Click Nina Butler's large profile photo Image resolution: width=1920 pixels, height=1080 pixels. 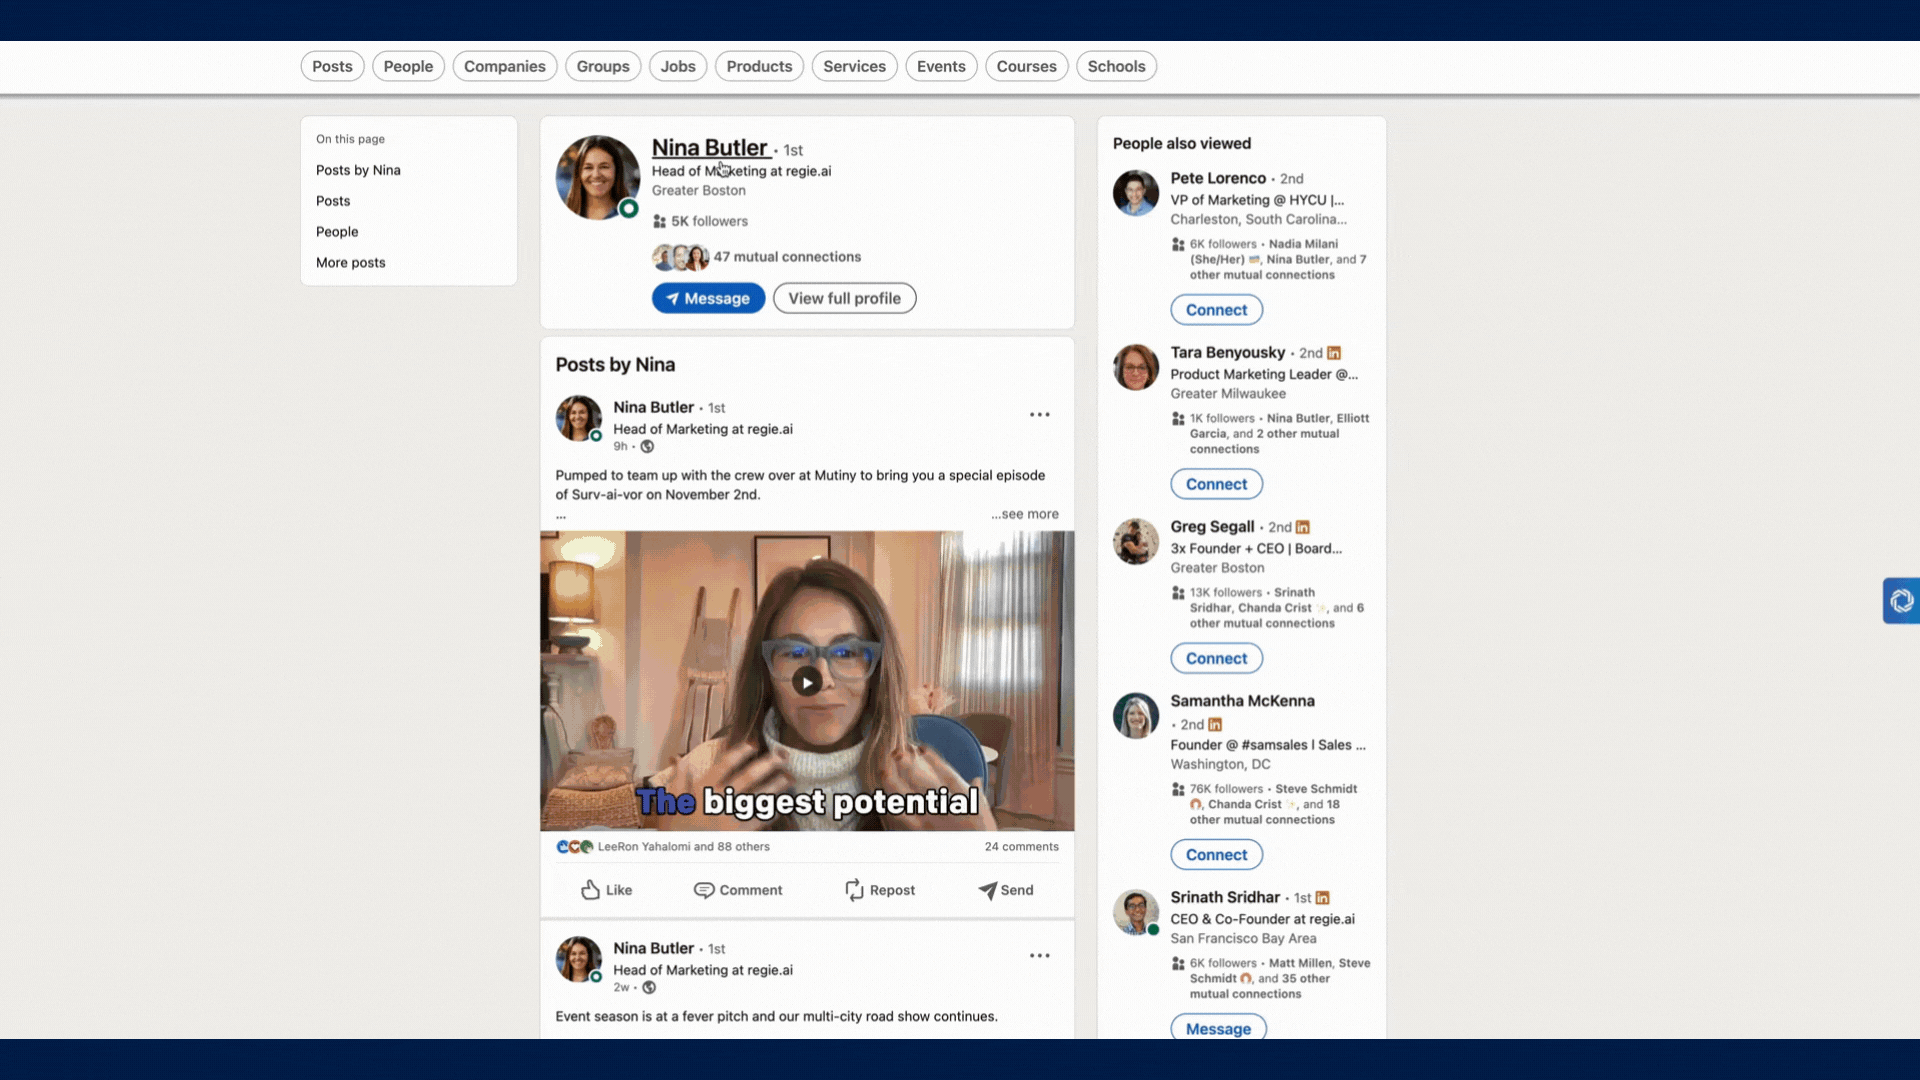coord(598,178)
